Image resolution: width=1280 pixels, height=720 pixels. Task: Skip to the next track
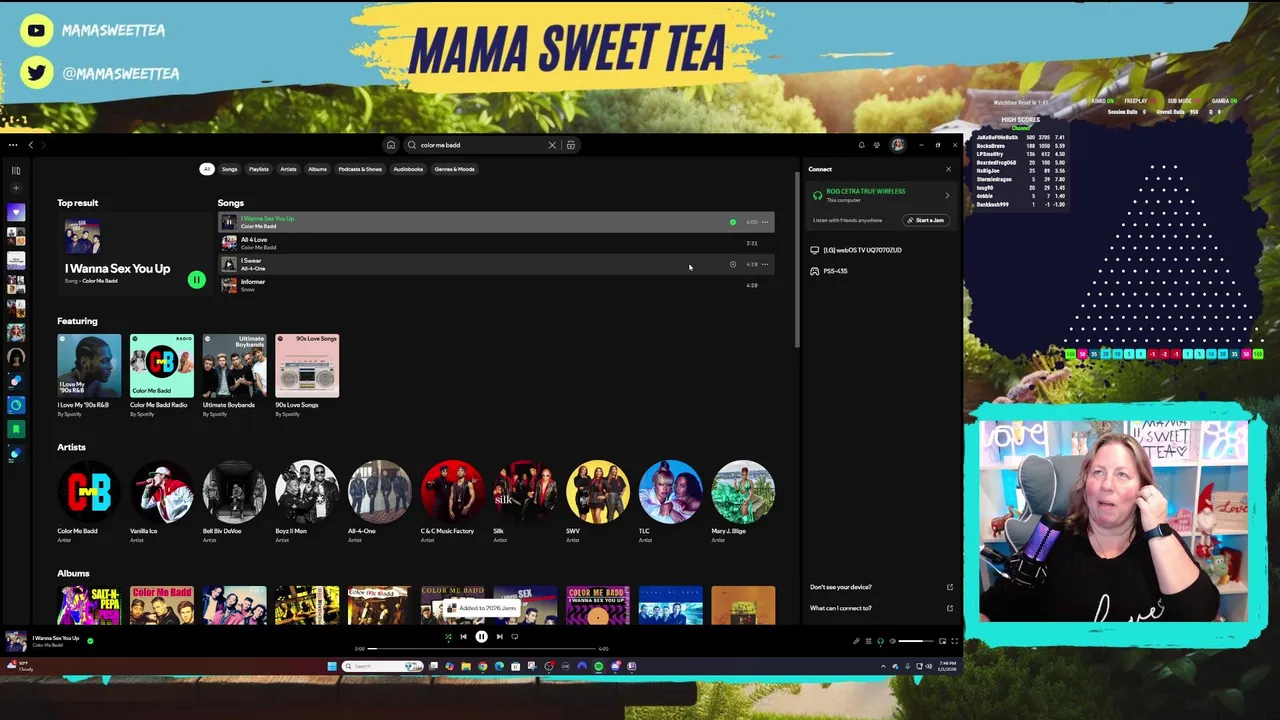[x=499, y=637]
